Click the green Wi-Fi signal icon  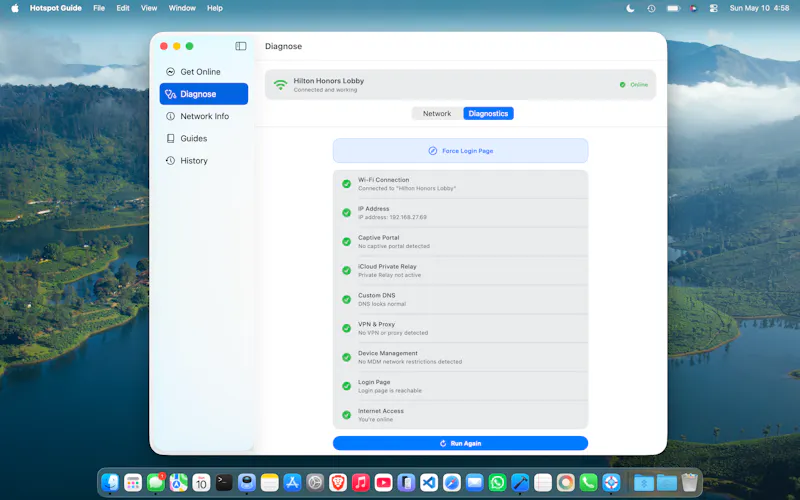[280, 85]
